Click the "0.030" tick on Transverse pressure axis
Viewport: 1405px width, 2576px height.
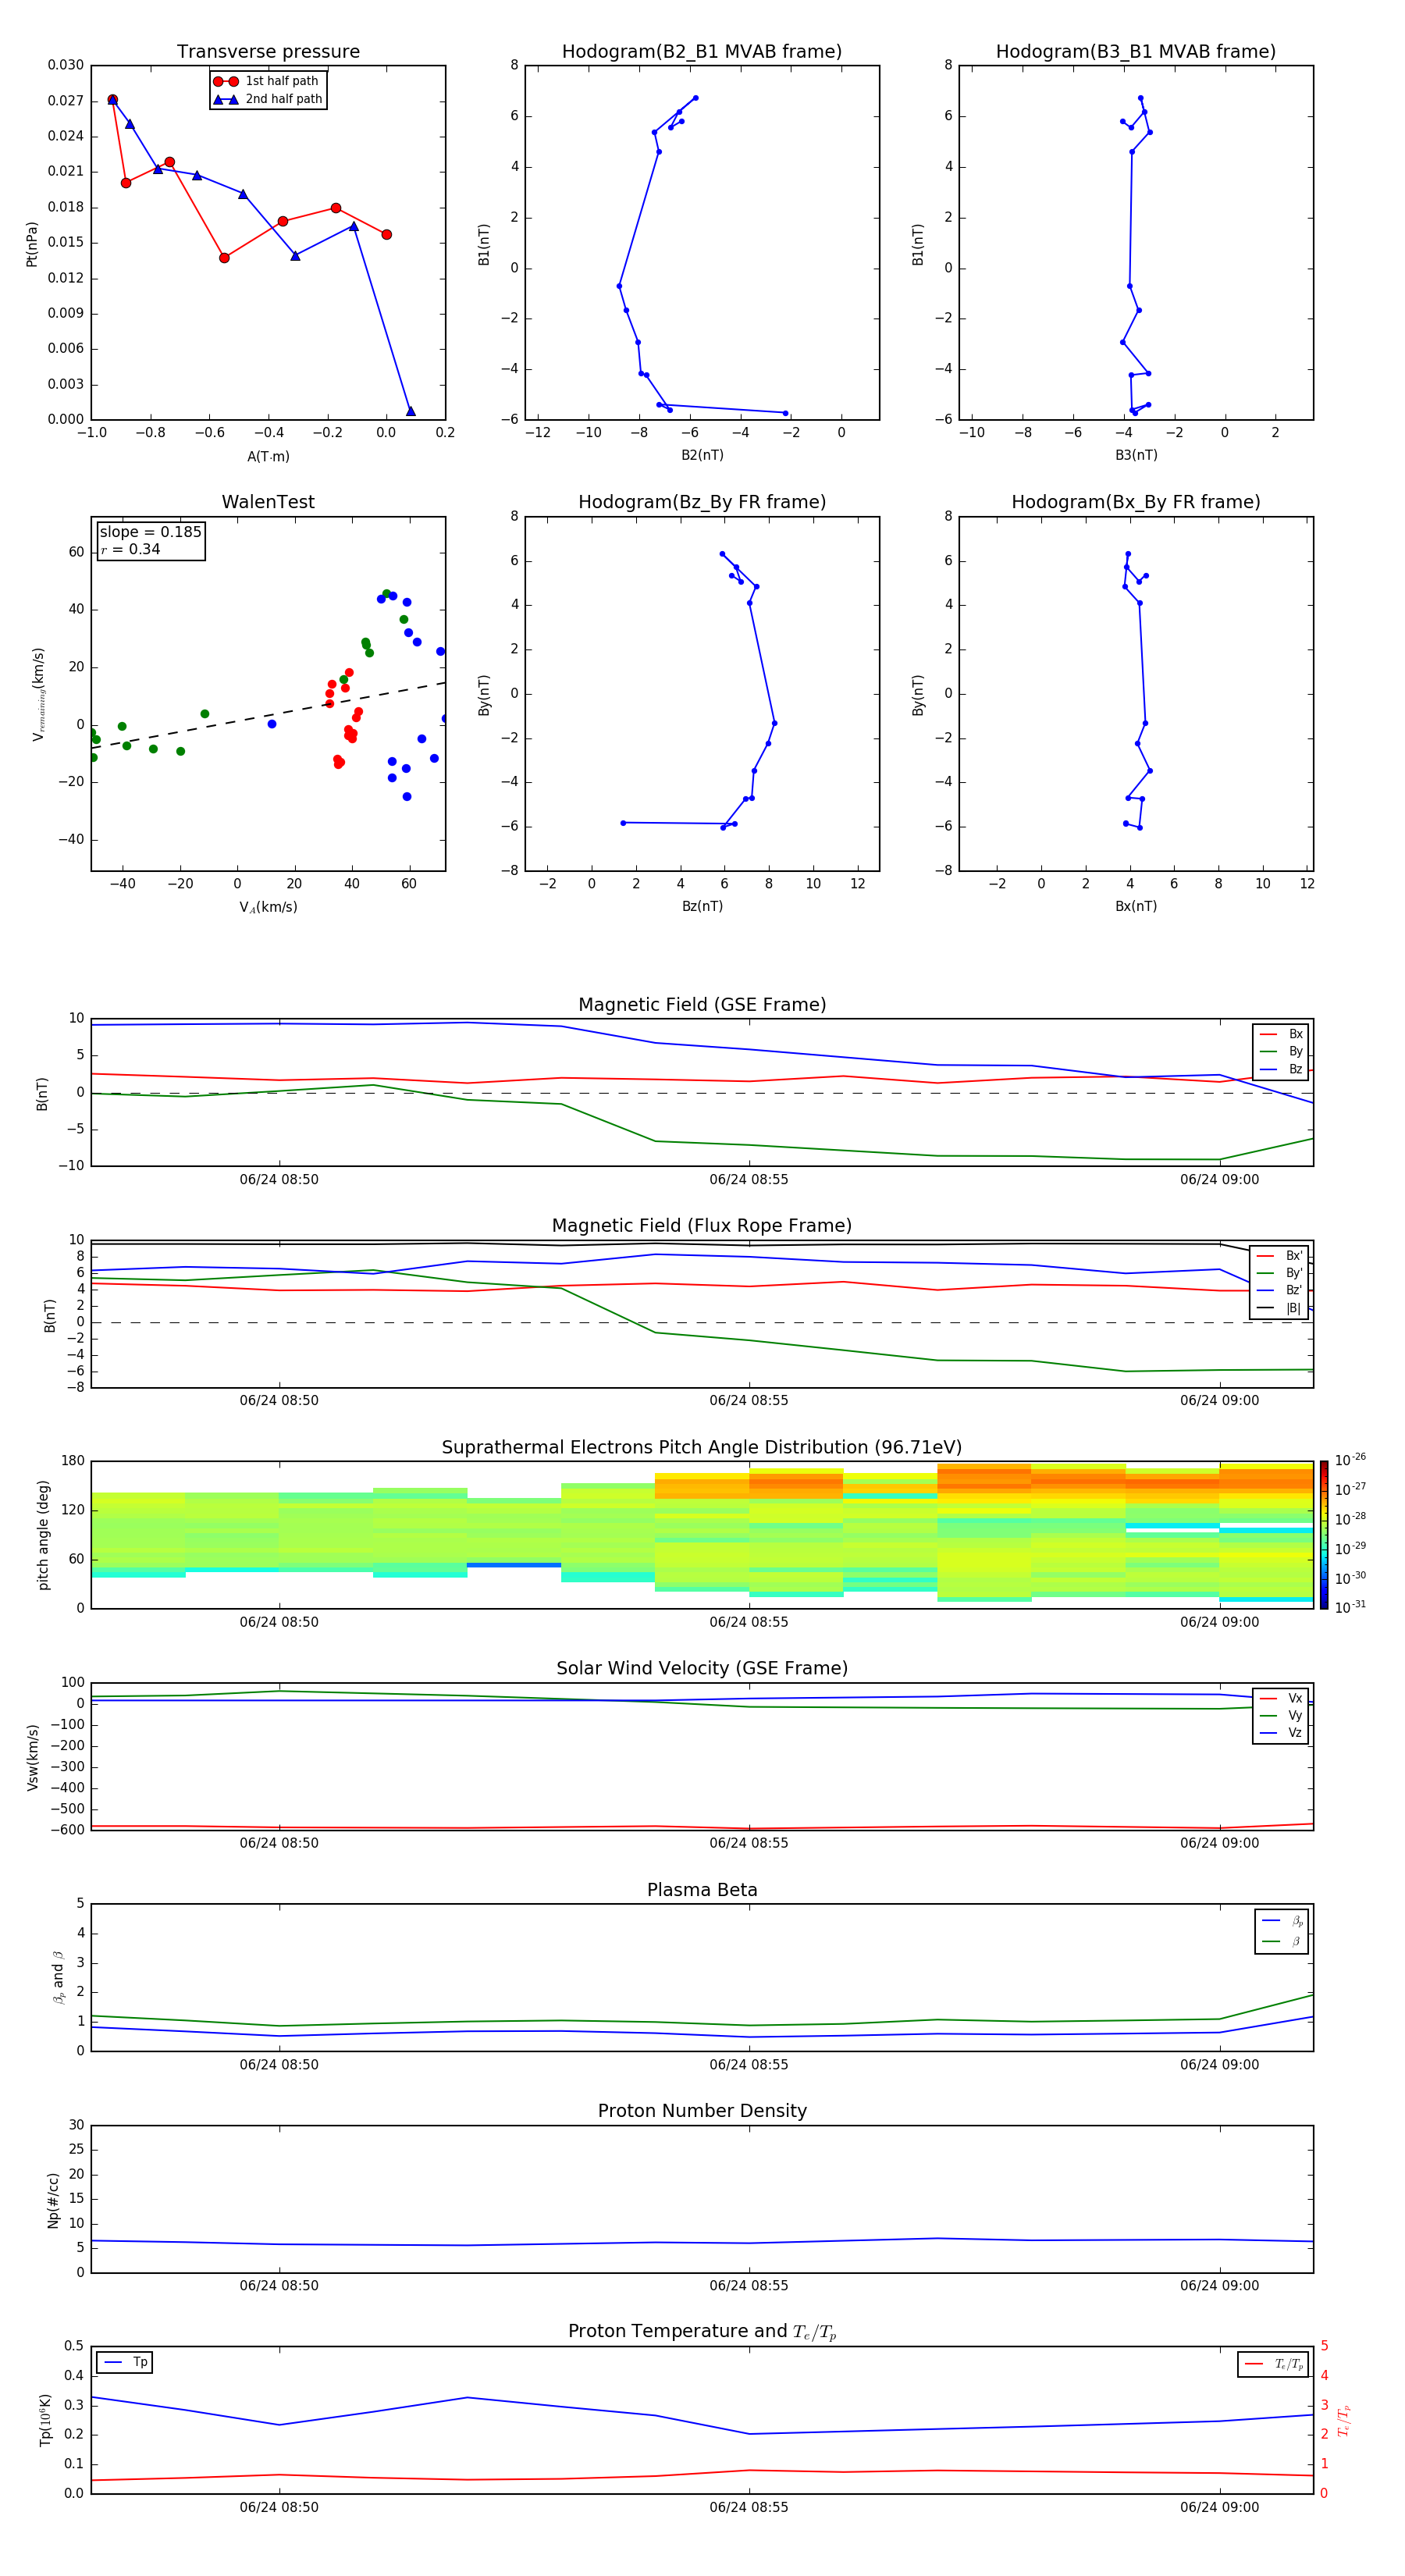[x=65, y=65]
